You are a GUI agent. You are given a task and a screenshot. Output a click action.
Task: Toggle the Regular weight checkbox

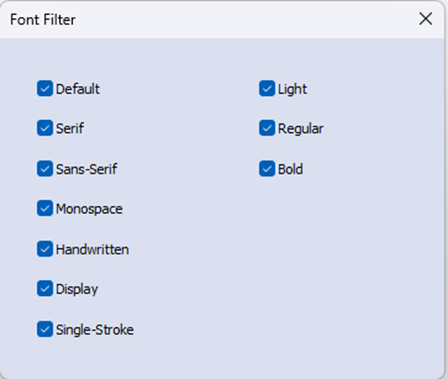(267, 128)
